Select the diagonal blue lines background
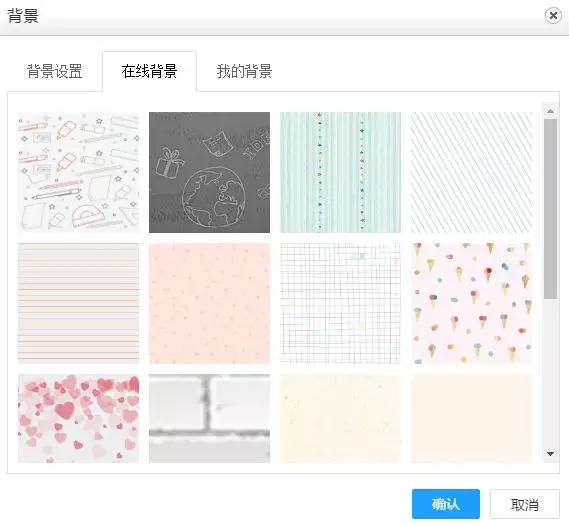 pos(471,172)
